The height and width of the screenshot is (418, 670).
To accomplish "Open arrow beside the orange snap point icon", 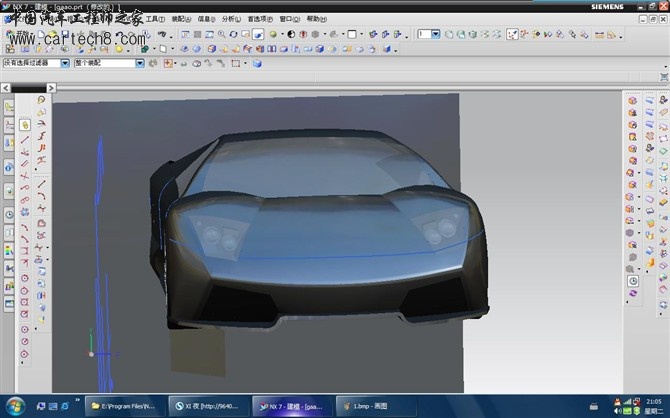I will pyautogui.click(x=175, y=64).
